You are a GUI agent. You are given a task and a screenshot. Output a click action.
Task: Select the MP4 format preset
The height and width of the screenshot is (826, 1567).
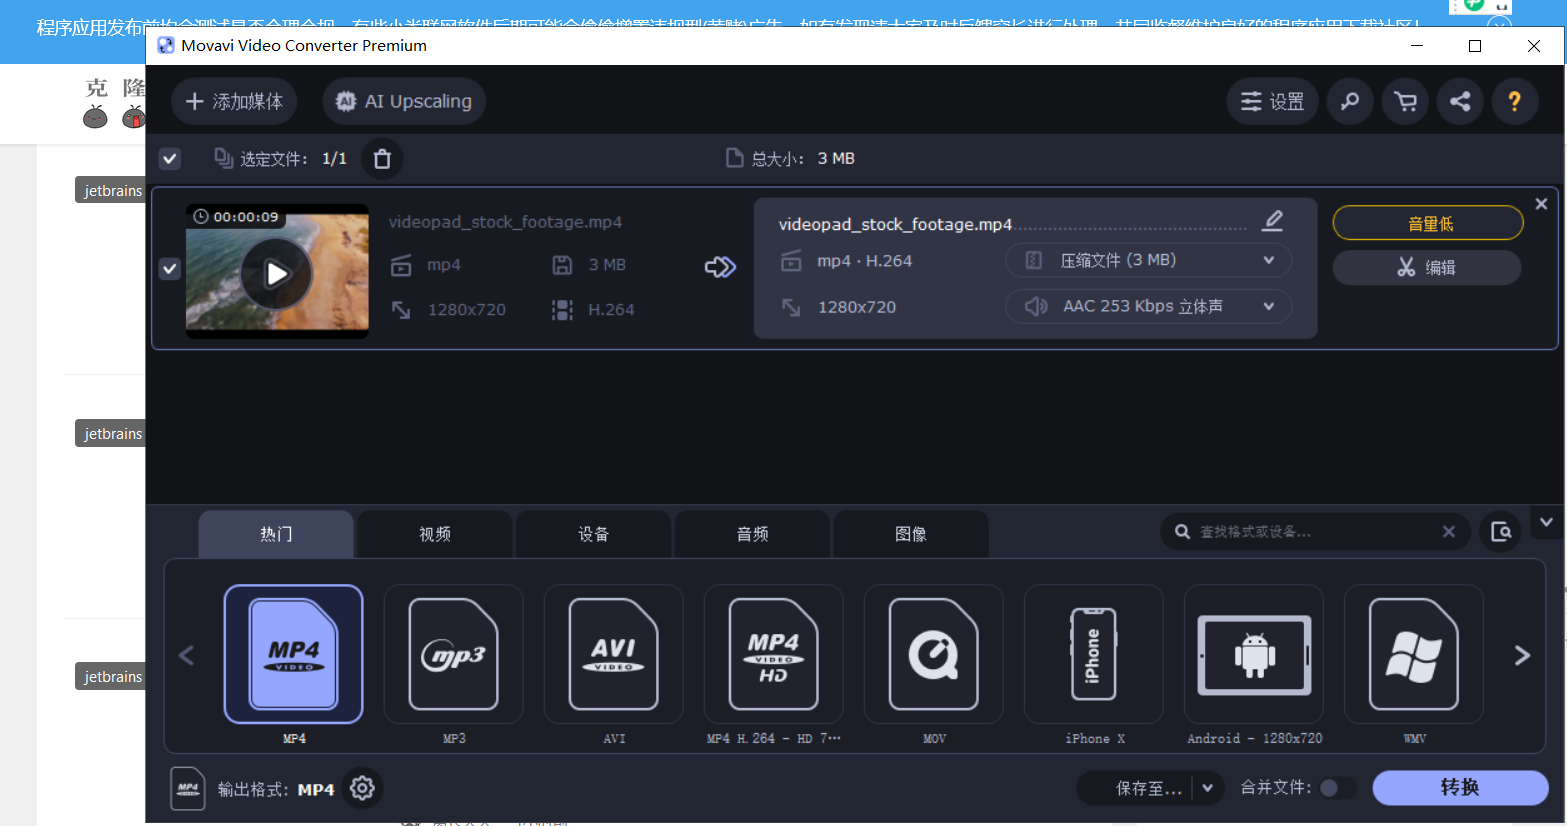(293, 654)
